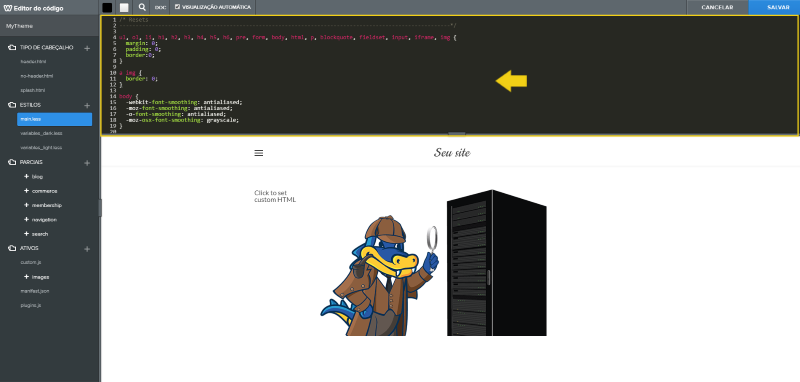Click the 'a img {' code line
This screenshot has width=800, height=382.
click(x=130, y=73)
